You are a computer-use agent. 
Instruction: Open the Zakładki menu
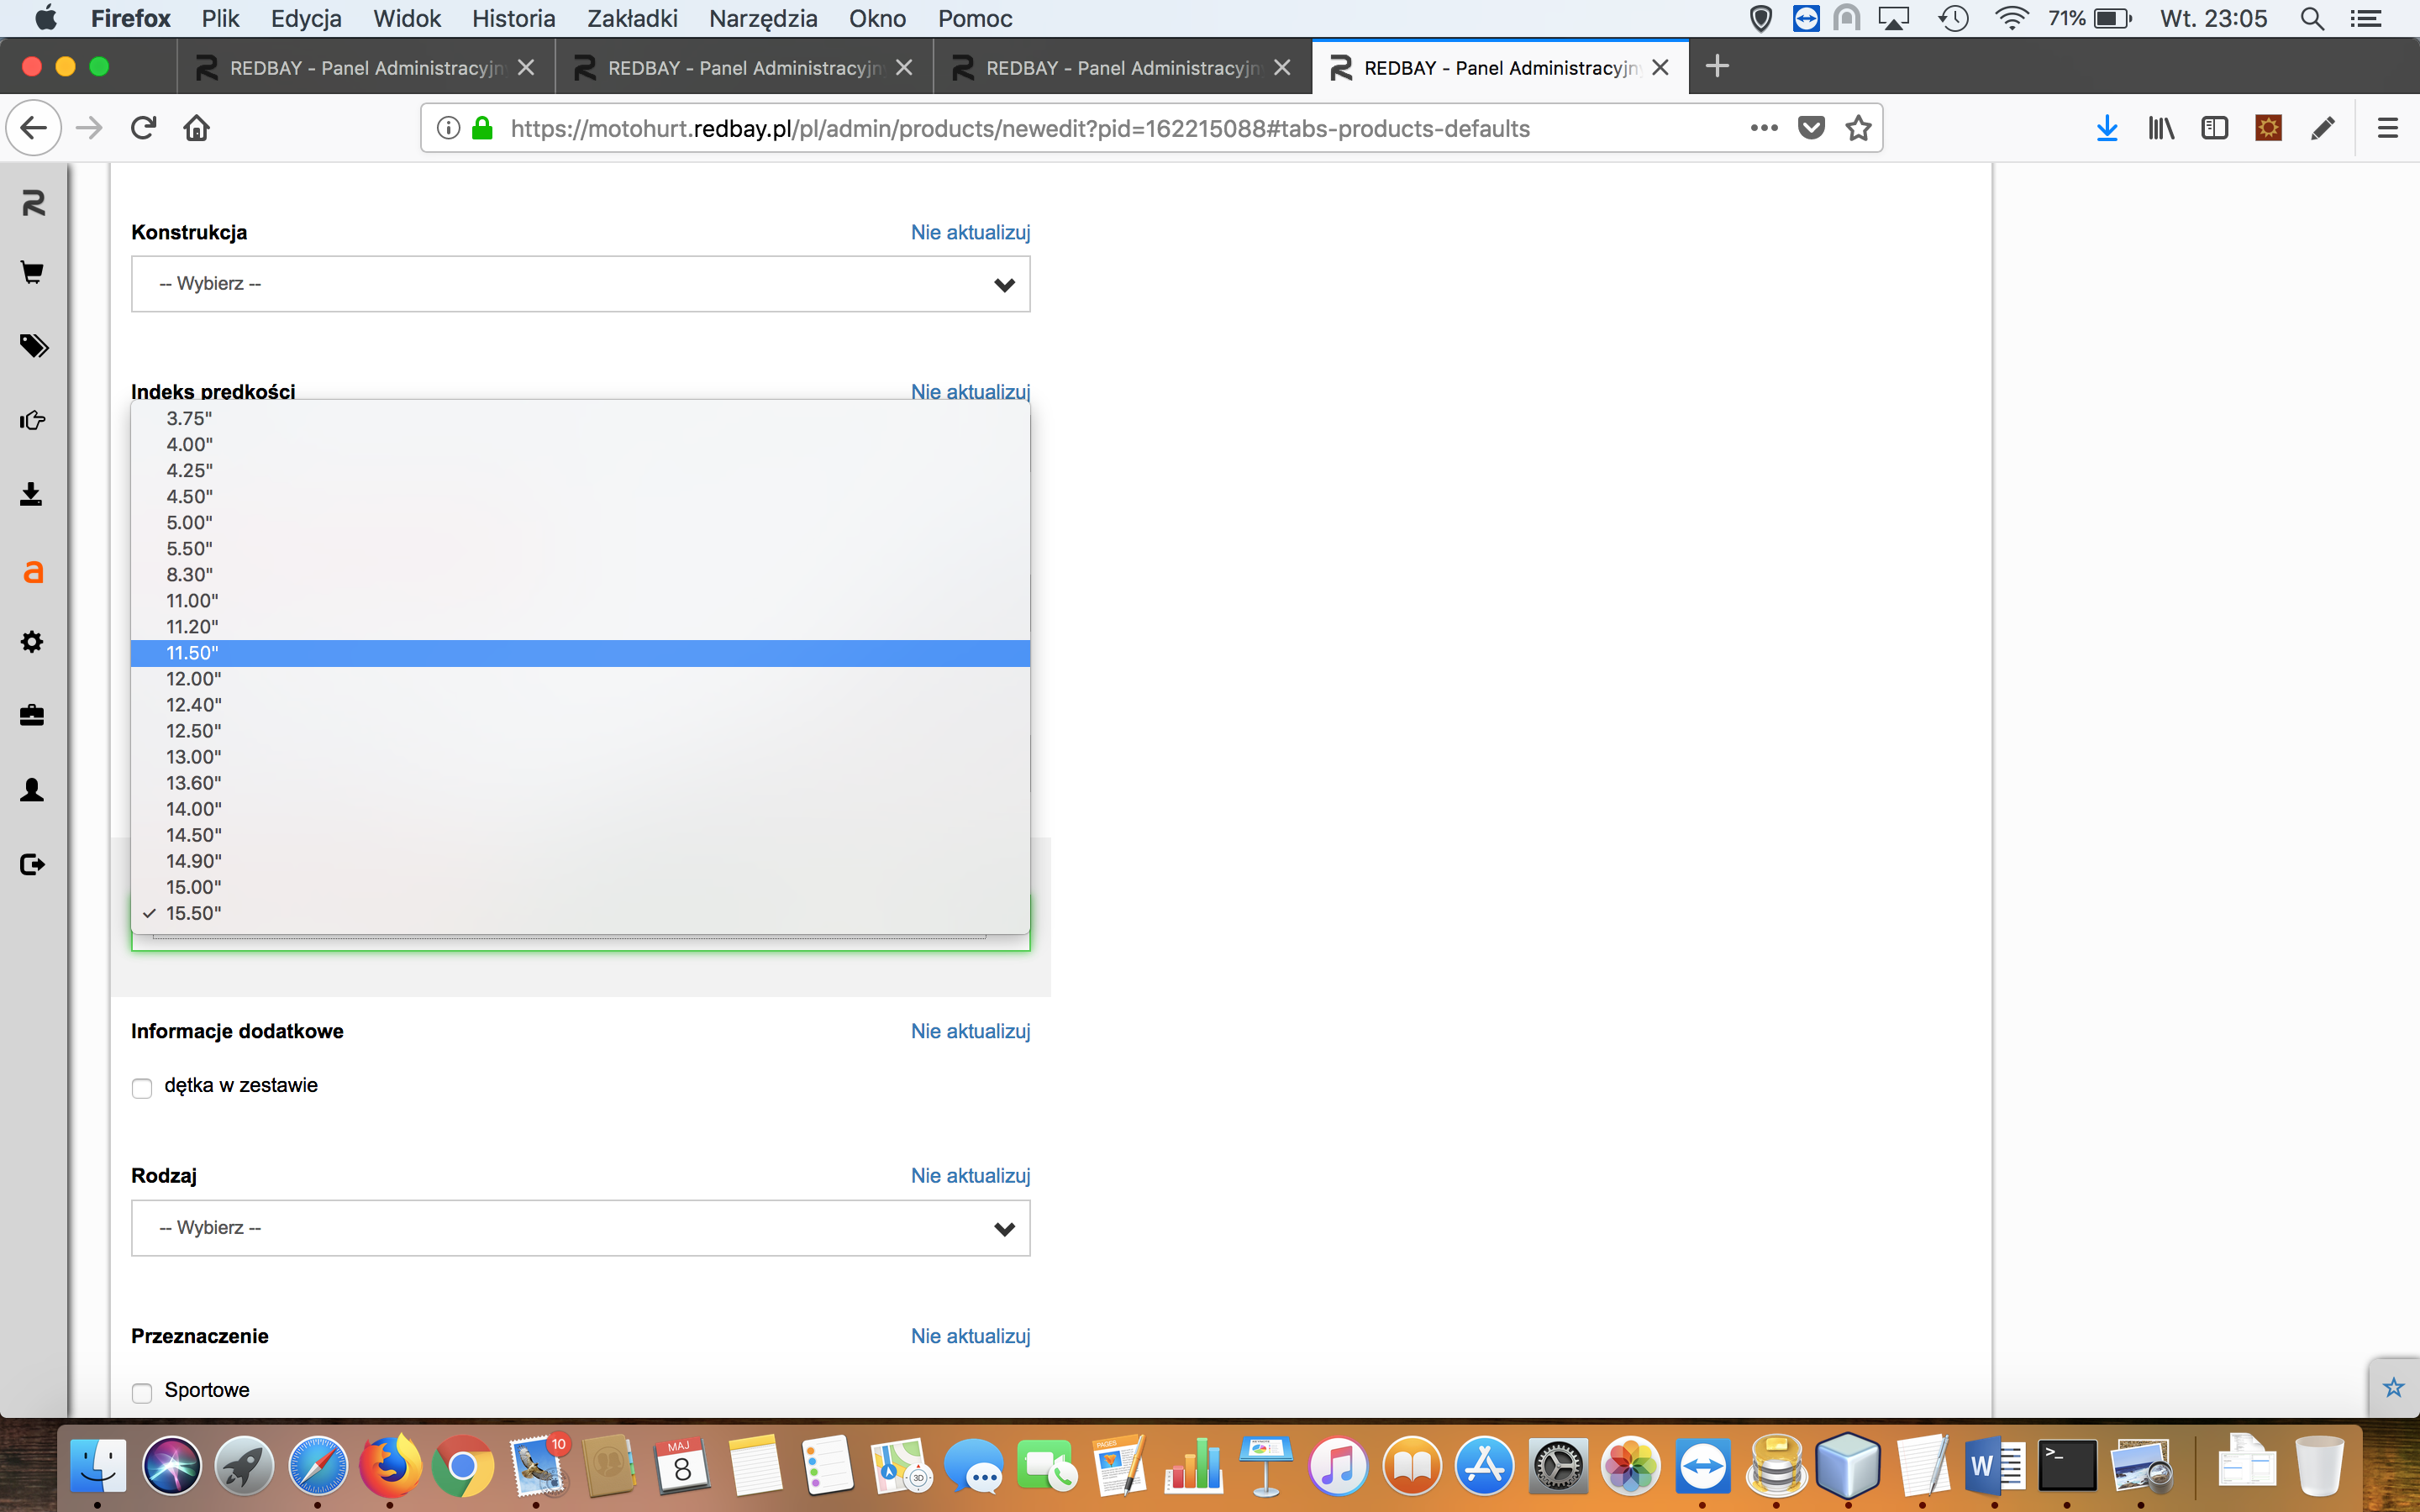click(631, 18)
